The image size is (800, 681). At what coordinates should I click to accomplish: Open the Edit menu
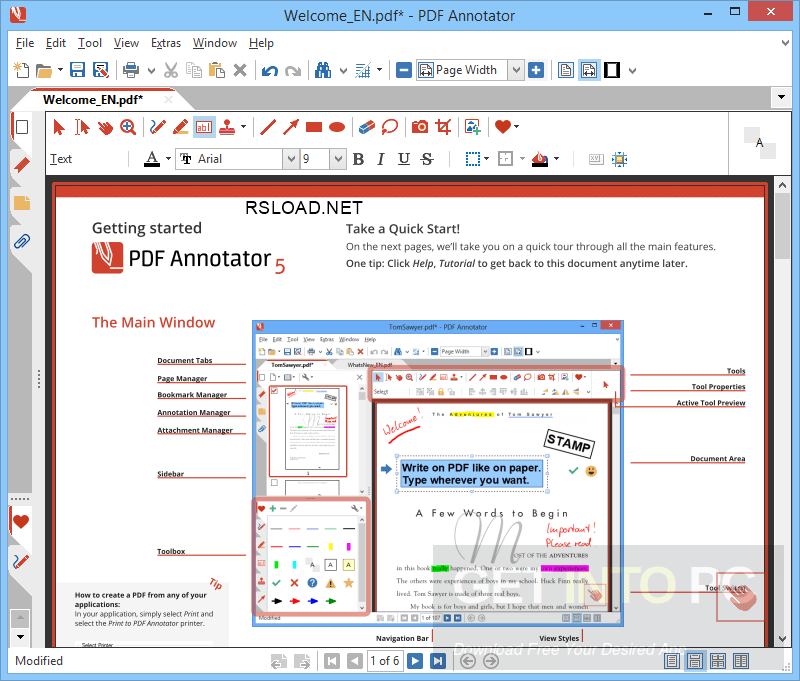56,43
